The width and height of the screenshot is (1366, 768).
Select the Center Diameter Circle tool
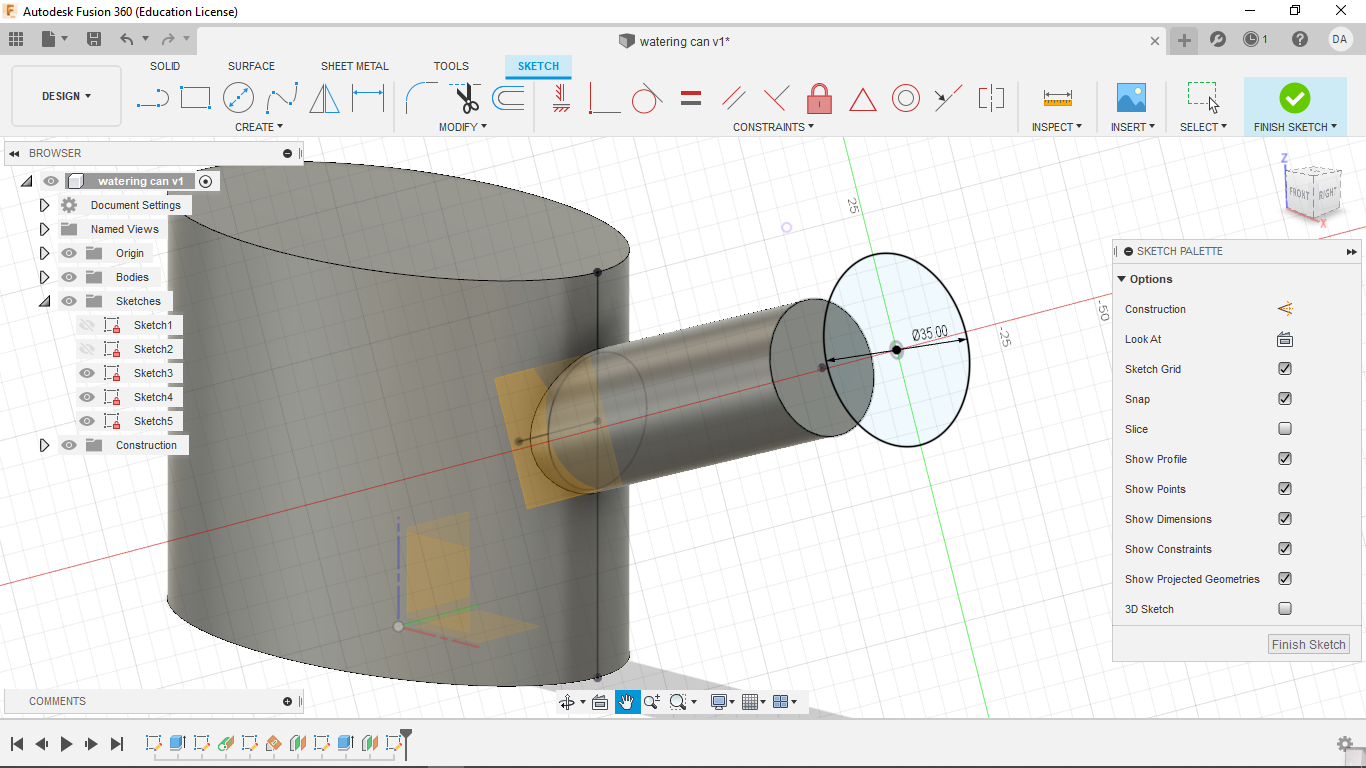[238, 98]
